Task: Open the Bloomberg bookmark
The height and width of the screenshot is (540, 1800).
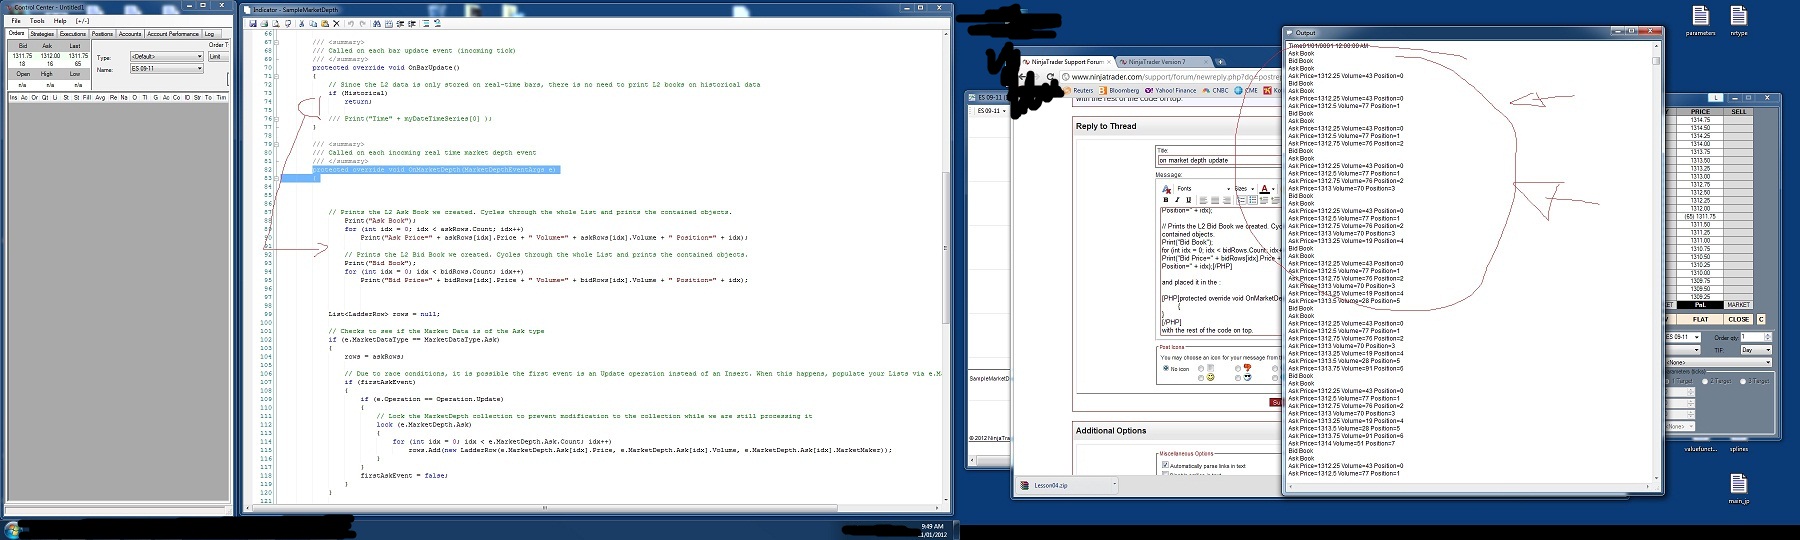Action: pos(1120,90)
